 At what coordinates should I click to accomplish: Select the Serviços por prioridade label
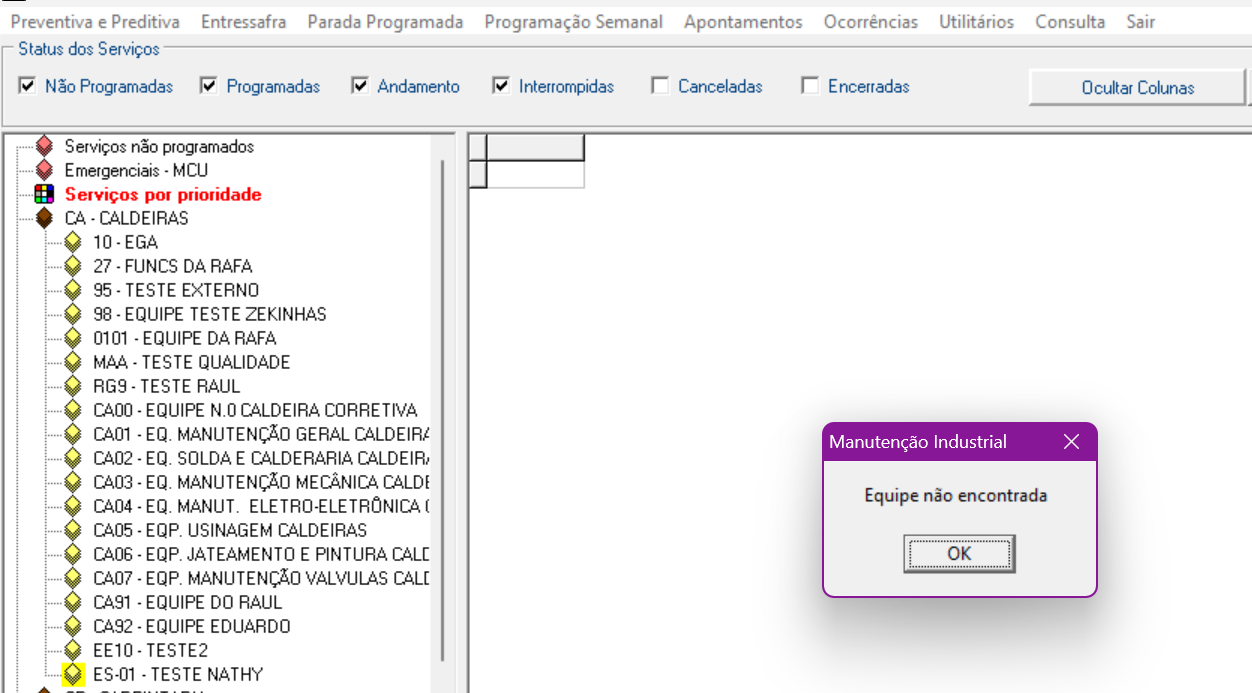click(x=163, y=194)
